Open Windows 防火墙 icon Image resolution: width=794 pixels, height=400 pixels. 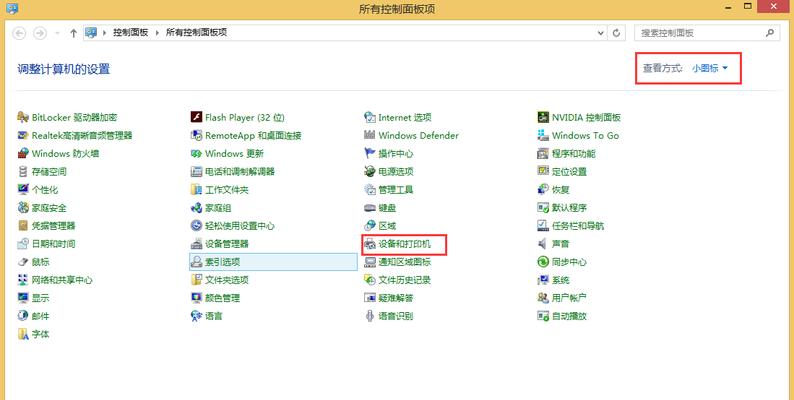[23, 153]
